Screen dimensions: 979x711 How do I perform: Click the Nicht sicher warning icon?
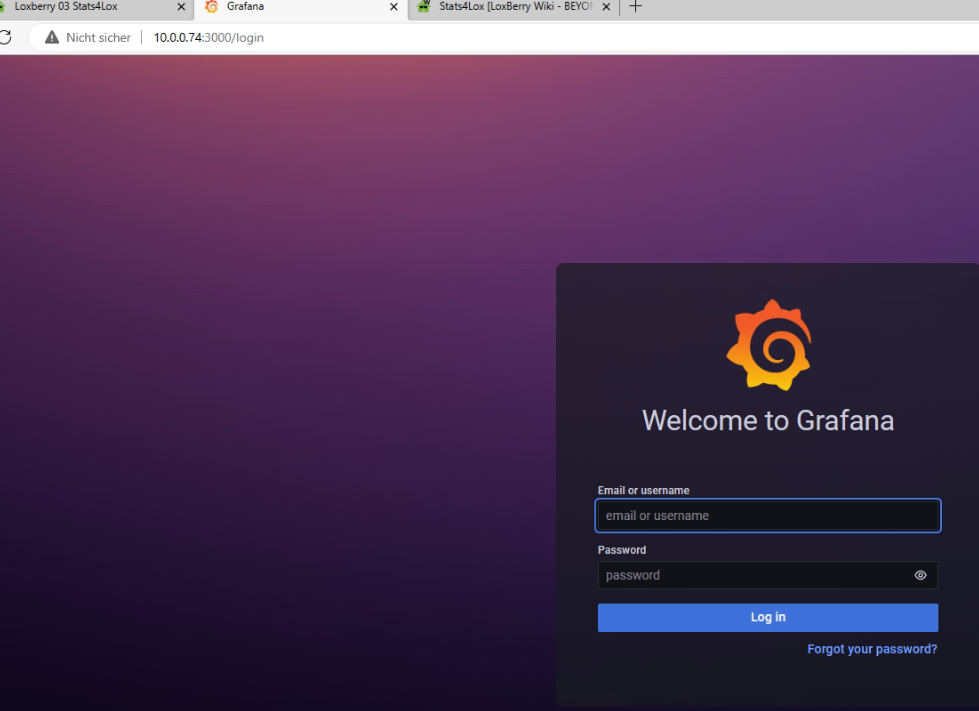pos(52,37)
